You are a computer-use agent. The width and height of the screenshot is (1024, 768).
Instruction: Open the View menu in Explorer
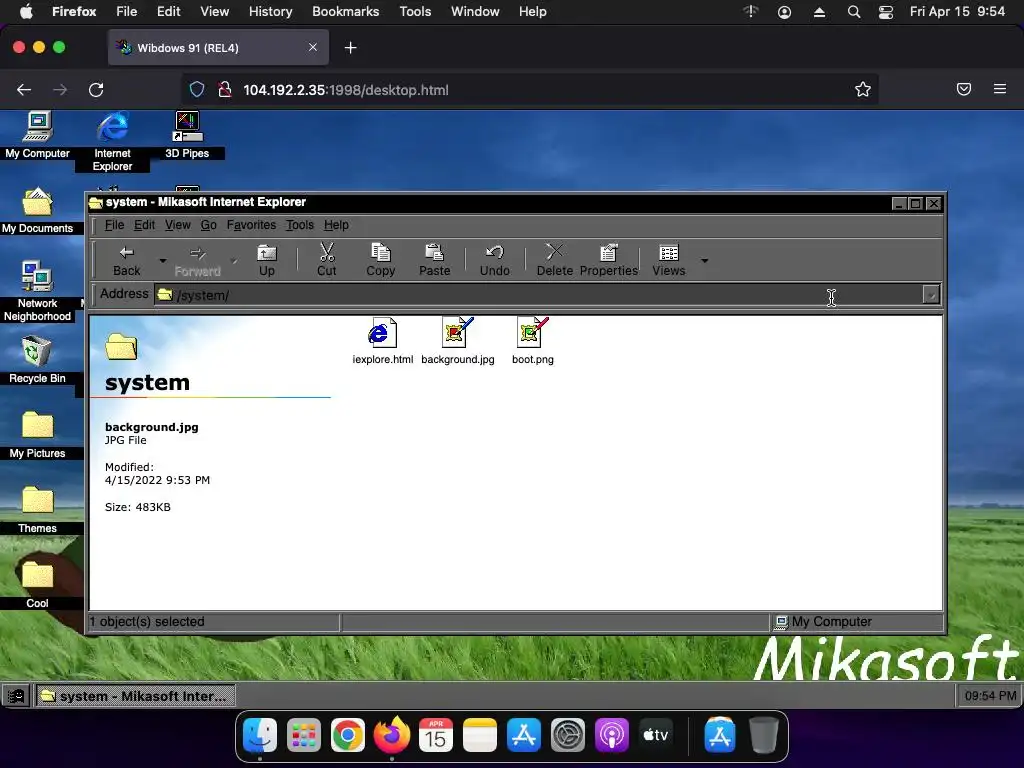tap(178, 225)
